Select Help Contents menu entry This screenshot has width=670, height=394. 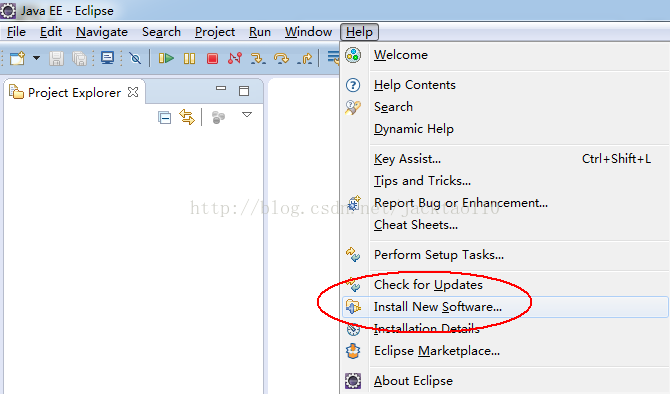tap(505, 85)
